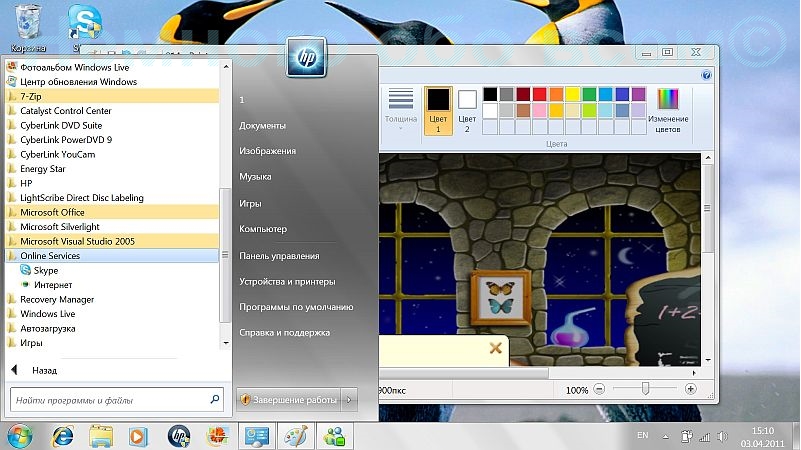The image size is (801, 450).
Task: Select Color 2 as the active color
Action: coord(467,109)
